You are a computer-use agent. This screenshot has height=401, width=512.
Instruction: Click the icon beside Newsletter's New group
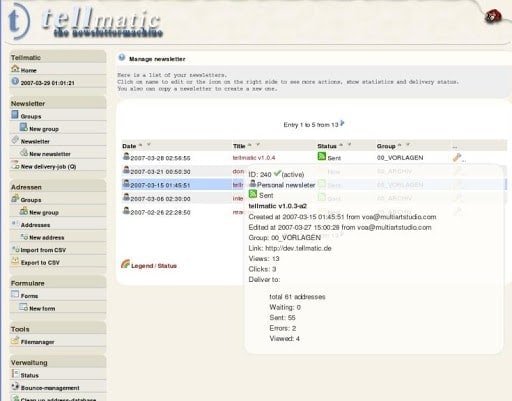[24, 127]
